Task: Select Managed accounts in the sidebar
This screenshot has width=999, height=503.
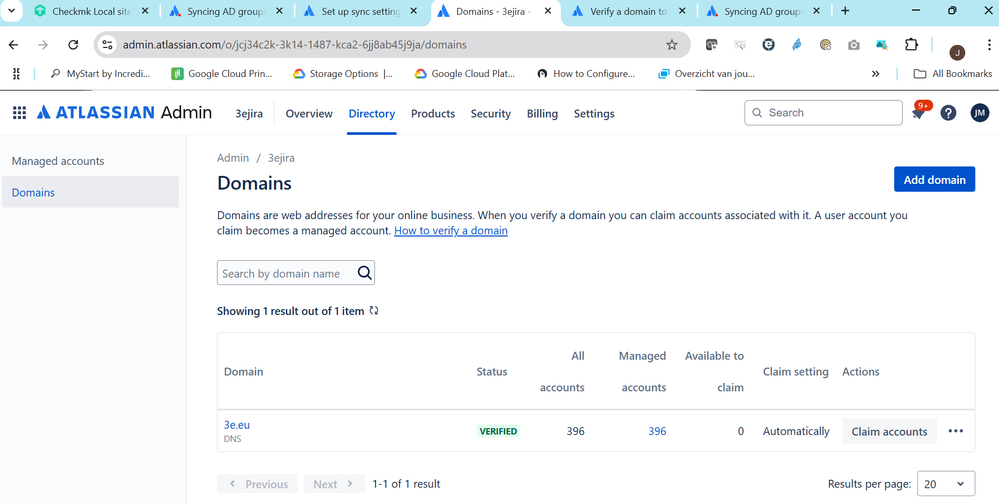Action: [x=90, y=161]
